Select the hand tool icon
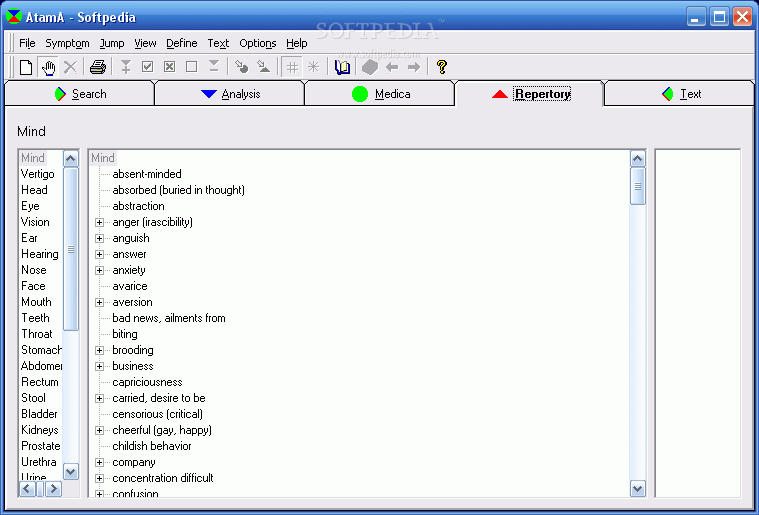759x515 pixels. click(48, 67)
